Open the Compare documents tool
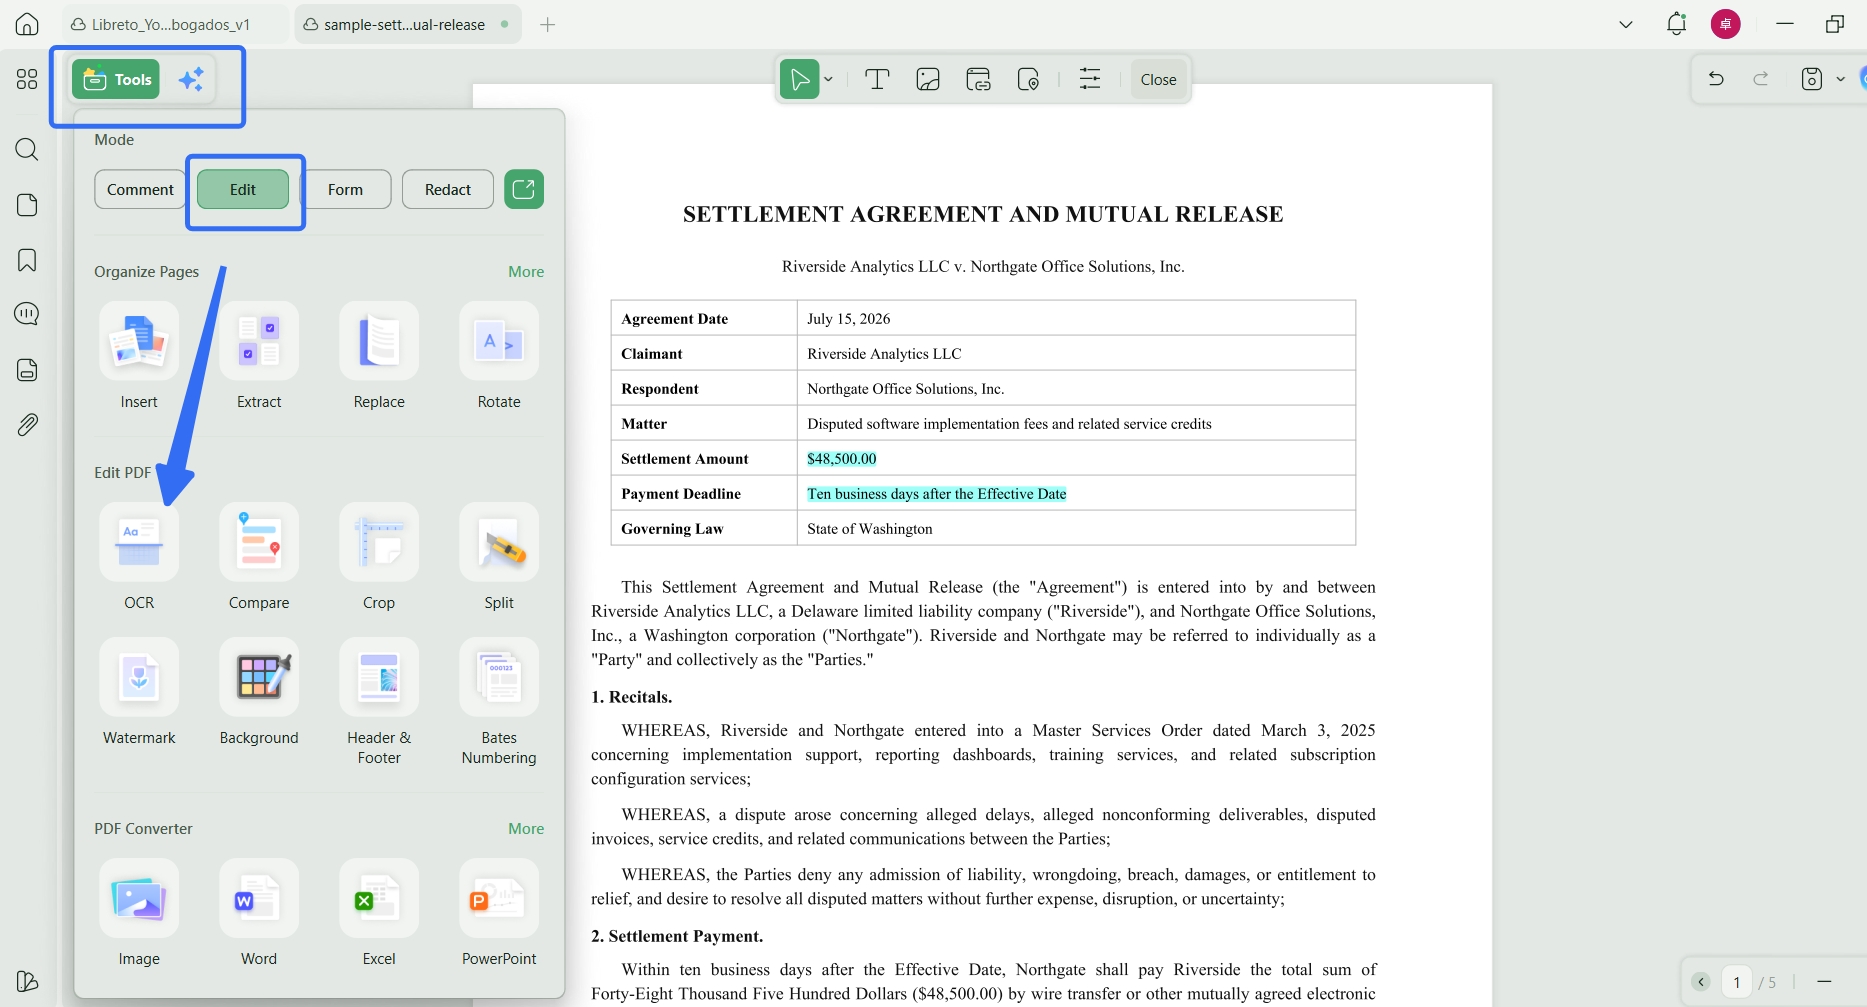 259,542
